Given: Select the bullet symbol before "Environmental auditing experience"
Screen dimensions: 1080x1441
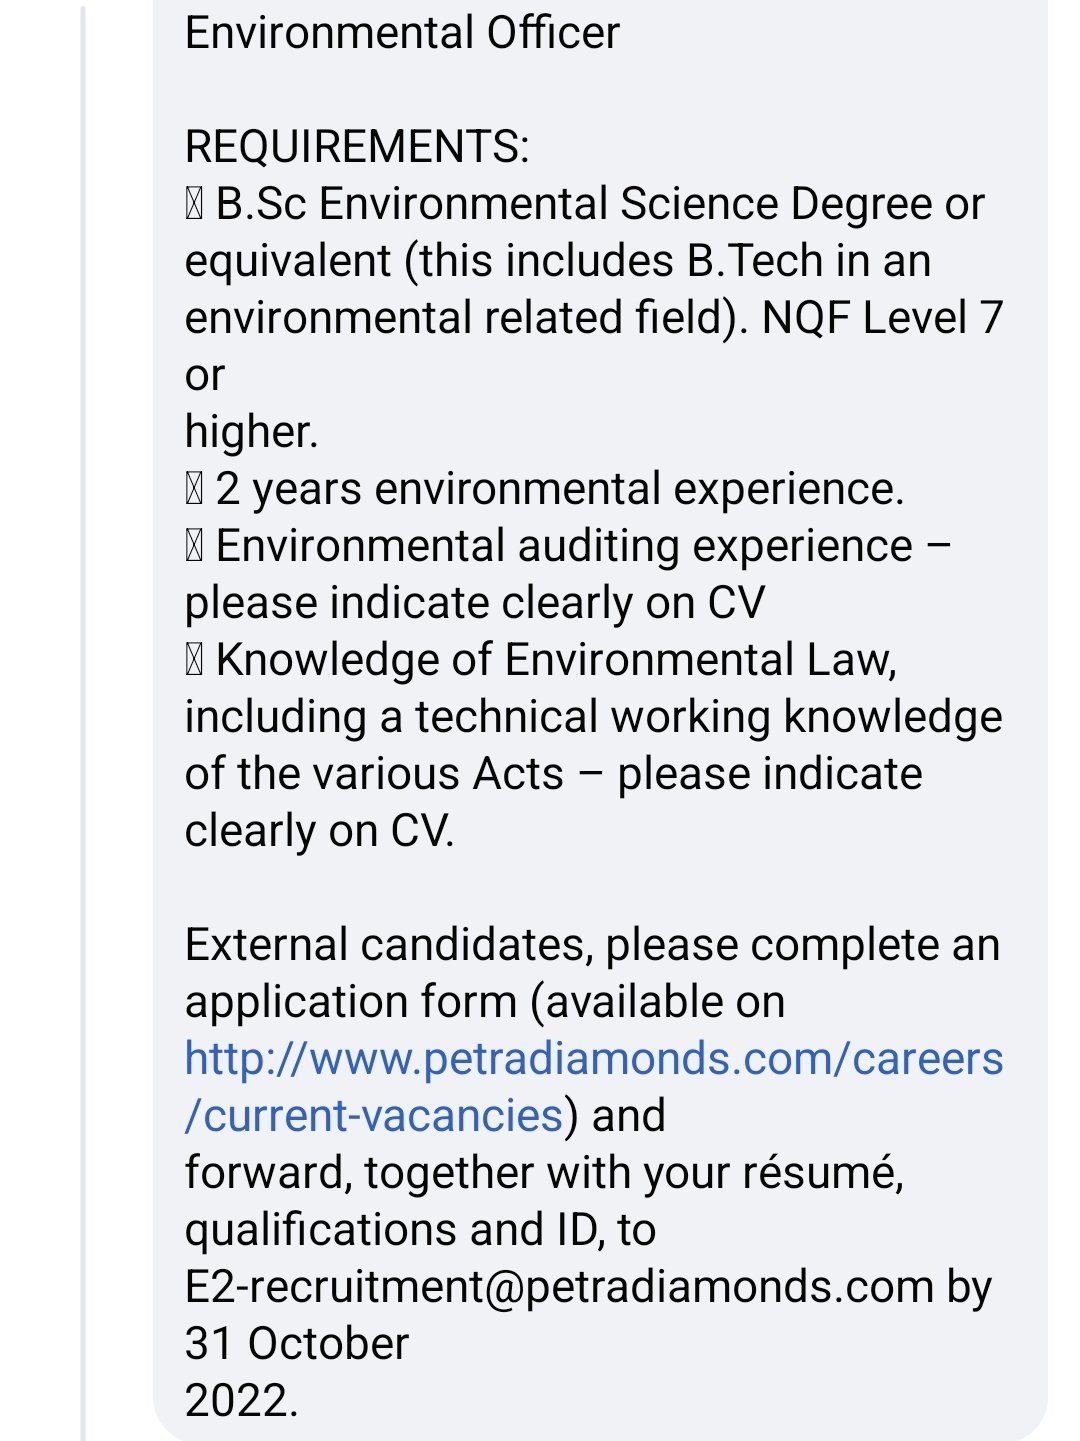Looking at the screenshot, I should coord(194,547).
